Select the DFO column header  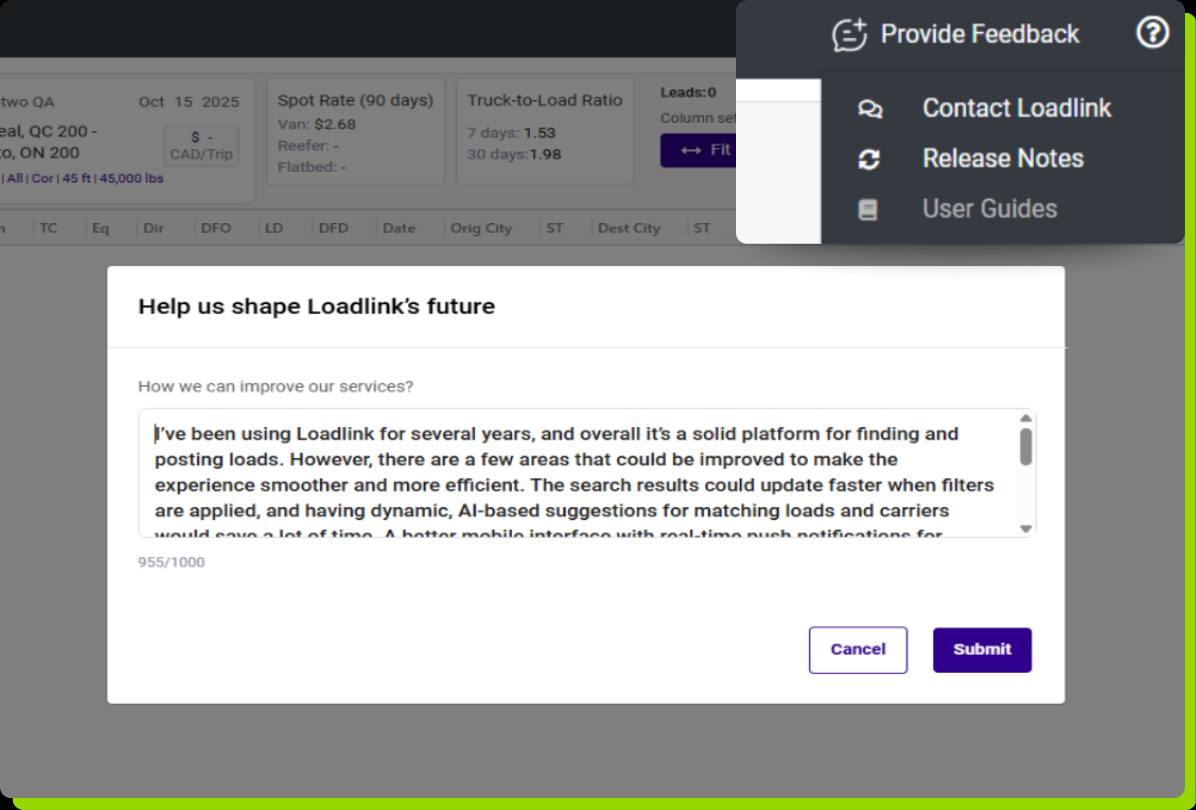click(215, 228)
